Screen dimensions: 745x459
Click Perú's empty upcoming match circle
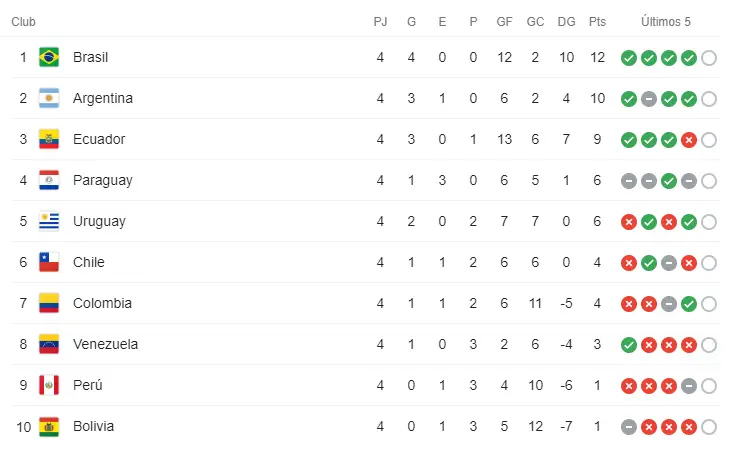pyautogui.click(x=708, y=386)
